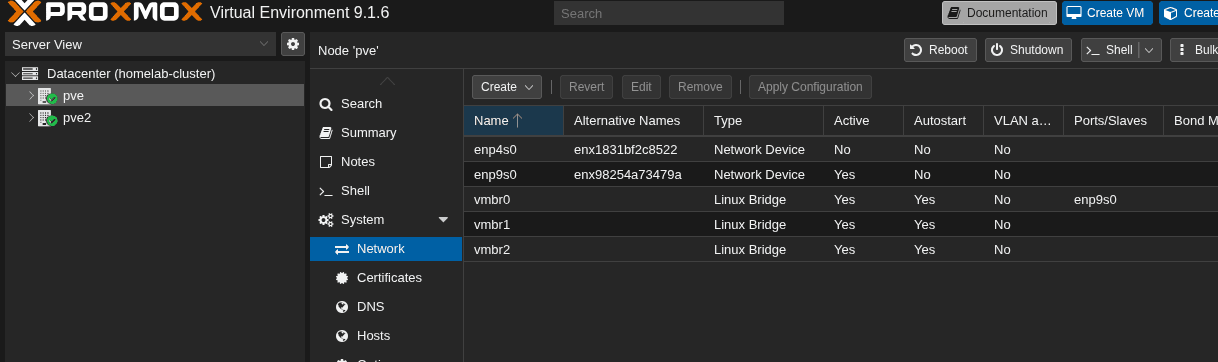Click the enp9s0 port of vmbr0

pos(1095,199)
